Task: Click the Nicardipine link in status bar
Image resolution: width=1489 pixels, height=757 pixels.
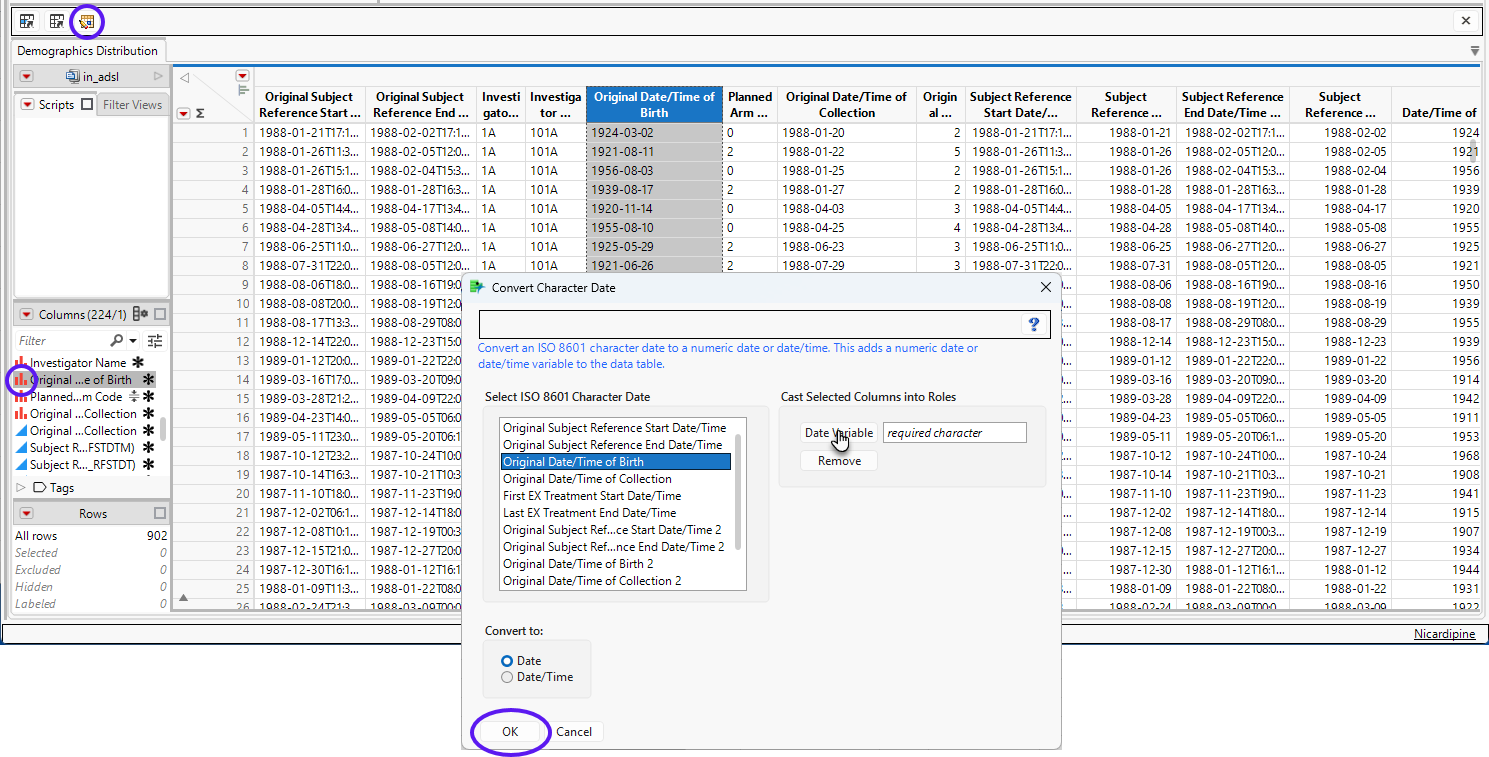Action: click(1444, 634)
